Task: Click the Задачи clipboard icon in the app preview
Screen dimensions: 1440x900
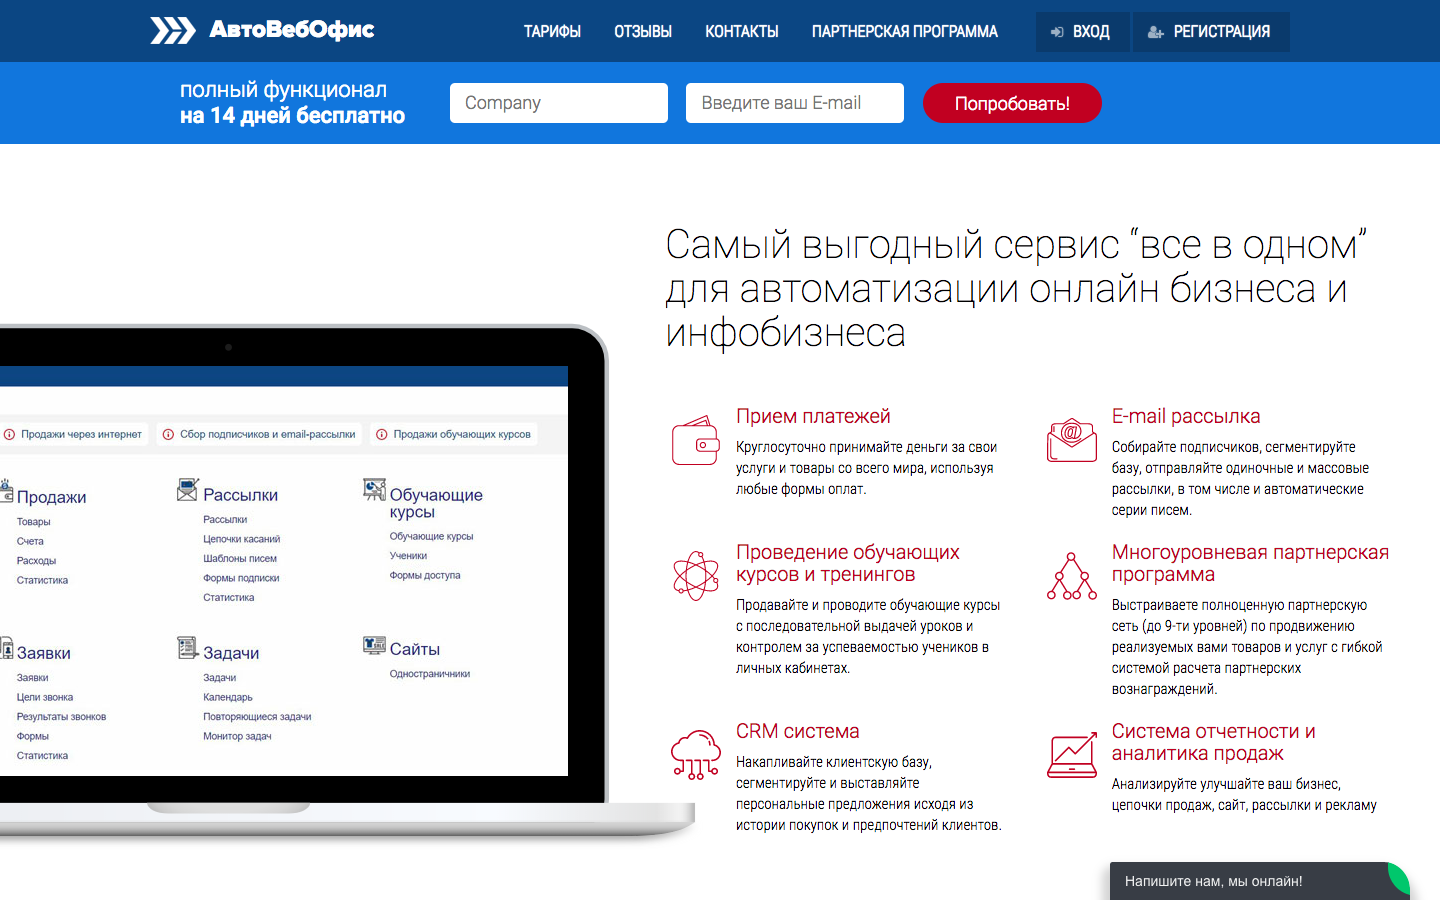Action: tap(186, 647)
